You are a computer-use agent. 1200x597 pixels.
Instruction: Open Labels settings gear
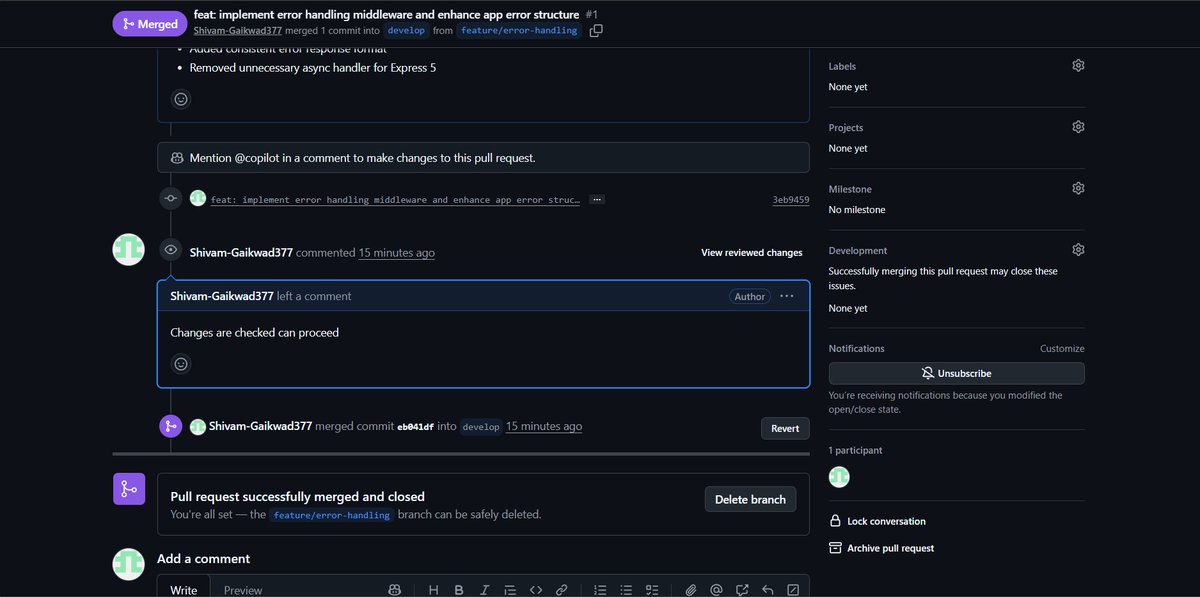click(1078, 65)
